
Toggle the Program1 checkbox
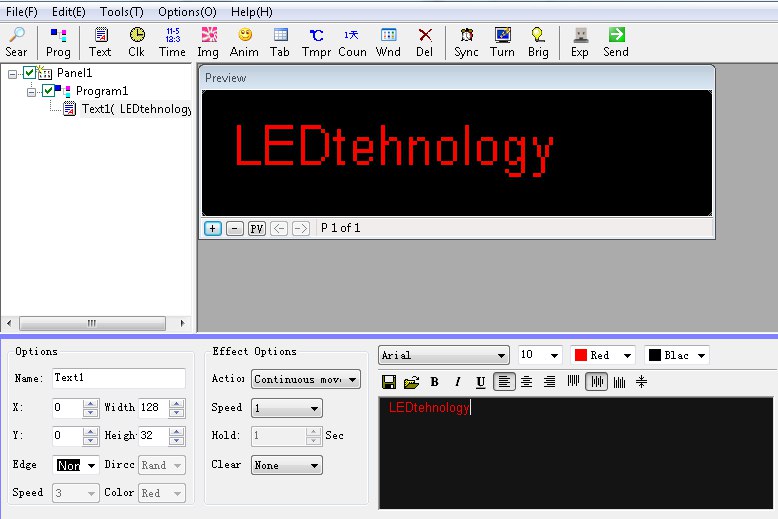coord(48,91)
